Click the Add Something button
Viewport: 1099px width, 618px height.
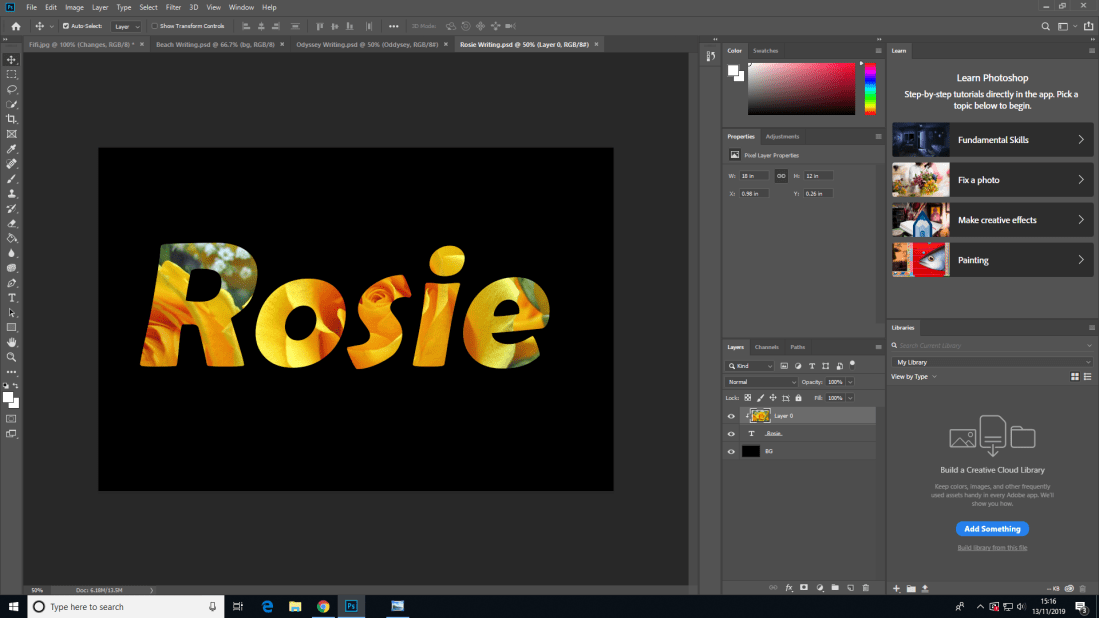[992, 529]
